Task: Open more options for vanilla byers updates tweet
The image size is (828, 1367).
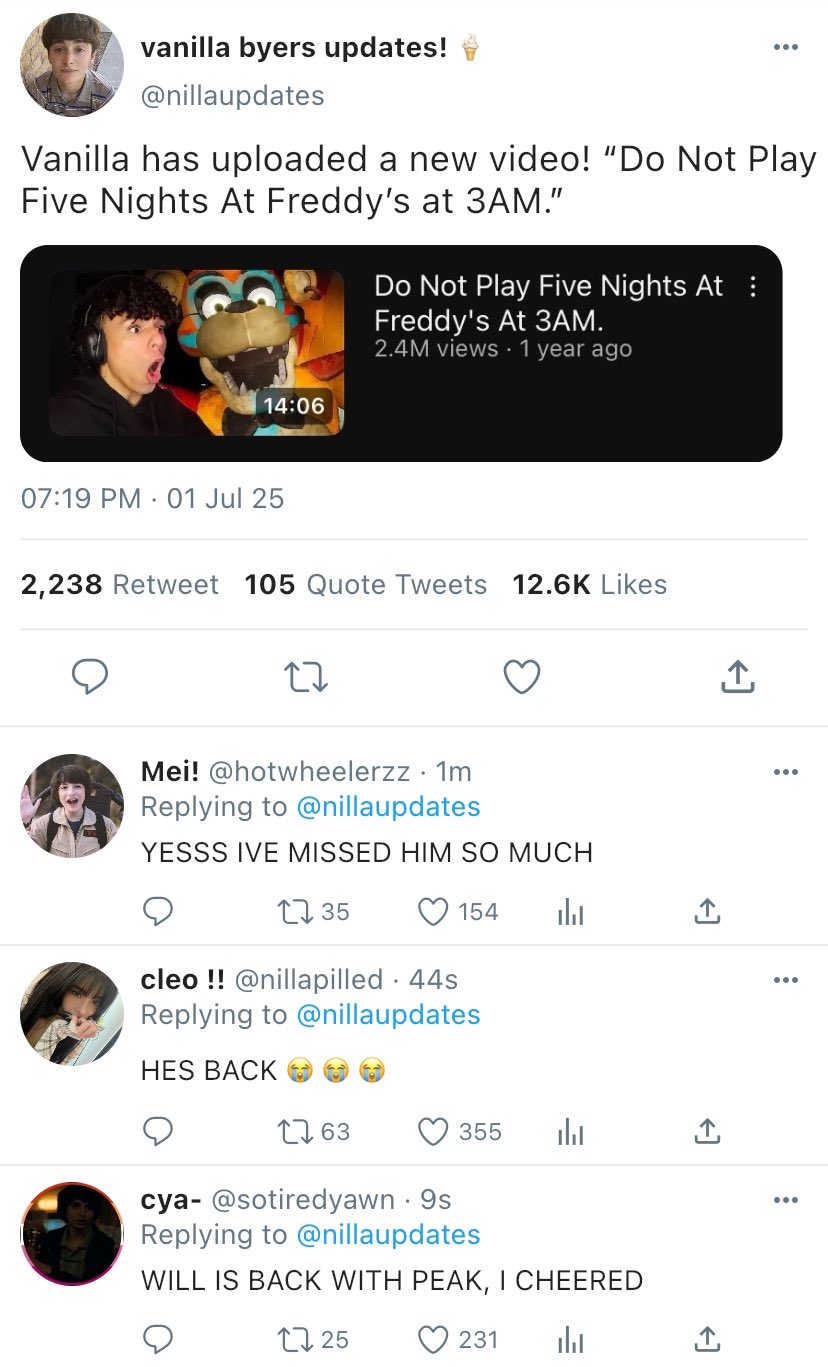Action: pyautogui.click(x=787, y=48)
